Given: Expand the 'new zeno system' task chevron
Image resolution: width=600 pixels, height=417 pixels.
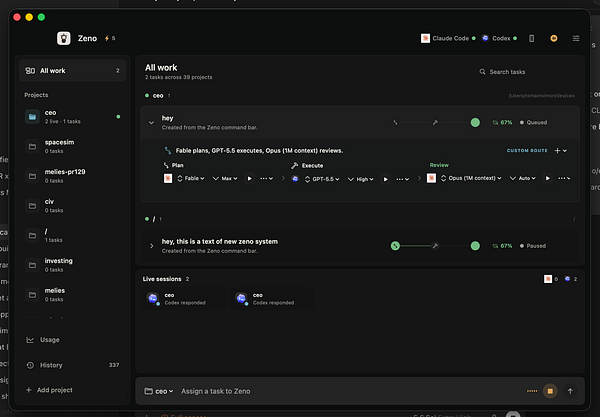Looking at the screenshot, I should [x=151, y=246].
